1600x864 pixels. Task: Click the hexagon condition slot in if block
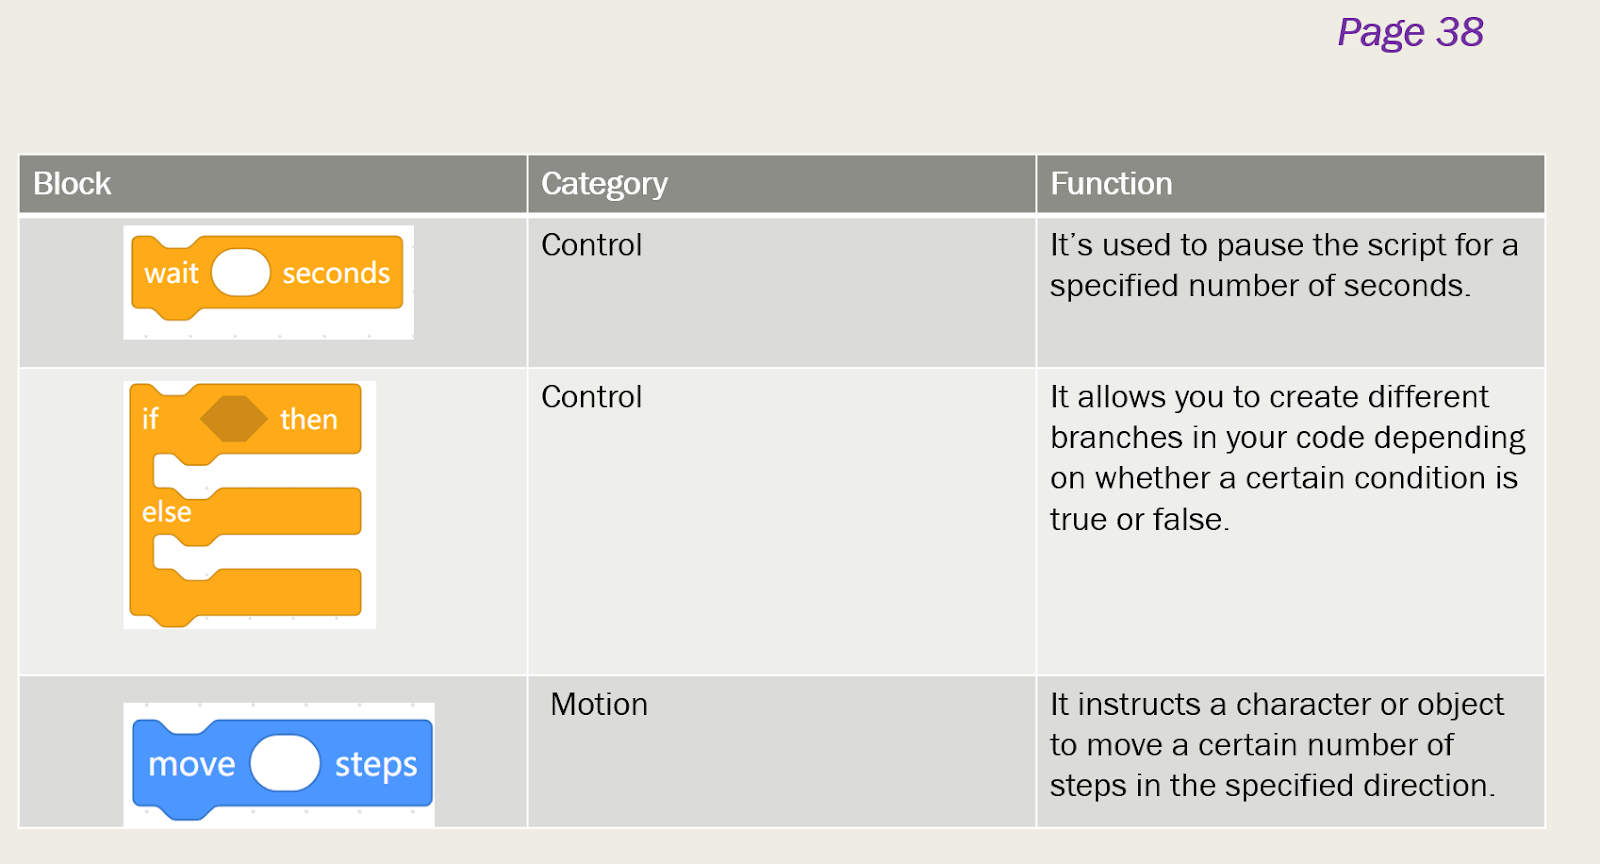tap(234, 419)
